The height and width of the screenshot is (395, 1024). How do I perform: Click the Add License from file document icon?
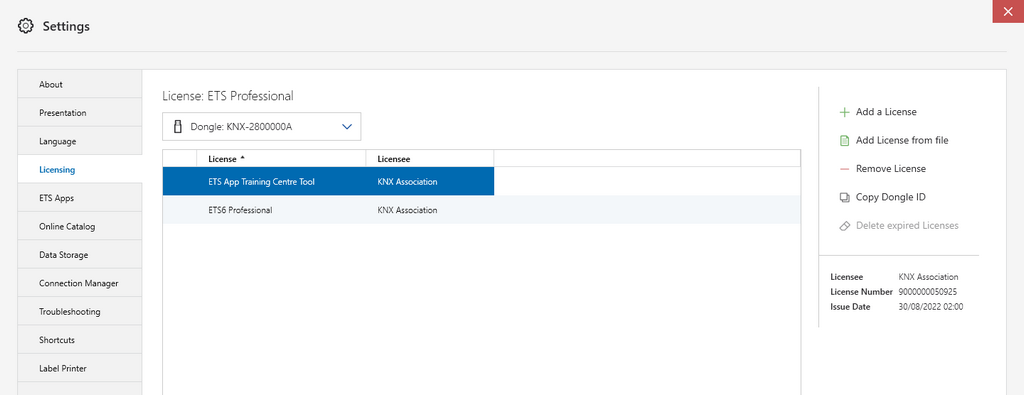tap(844, 140)
